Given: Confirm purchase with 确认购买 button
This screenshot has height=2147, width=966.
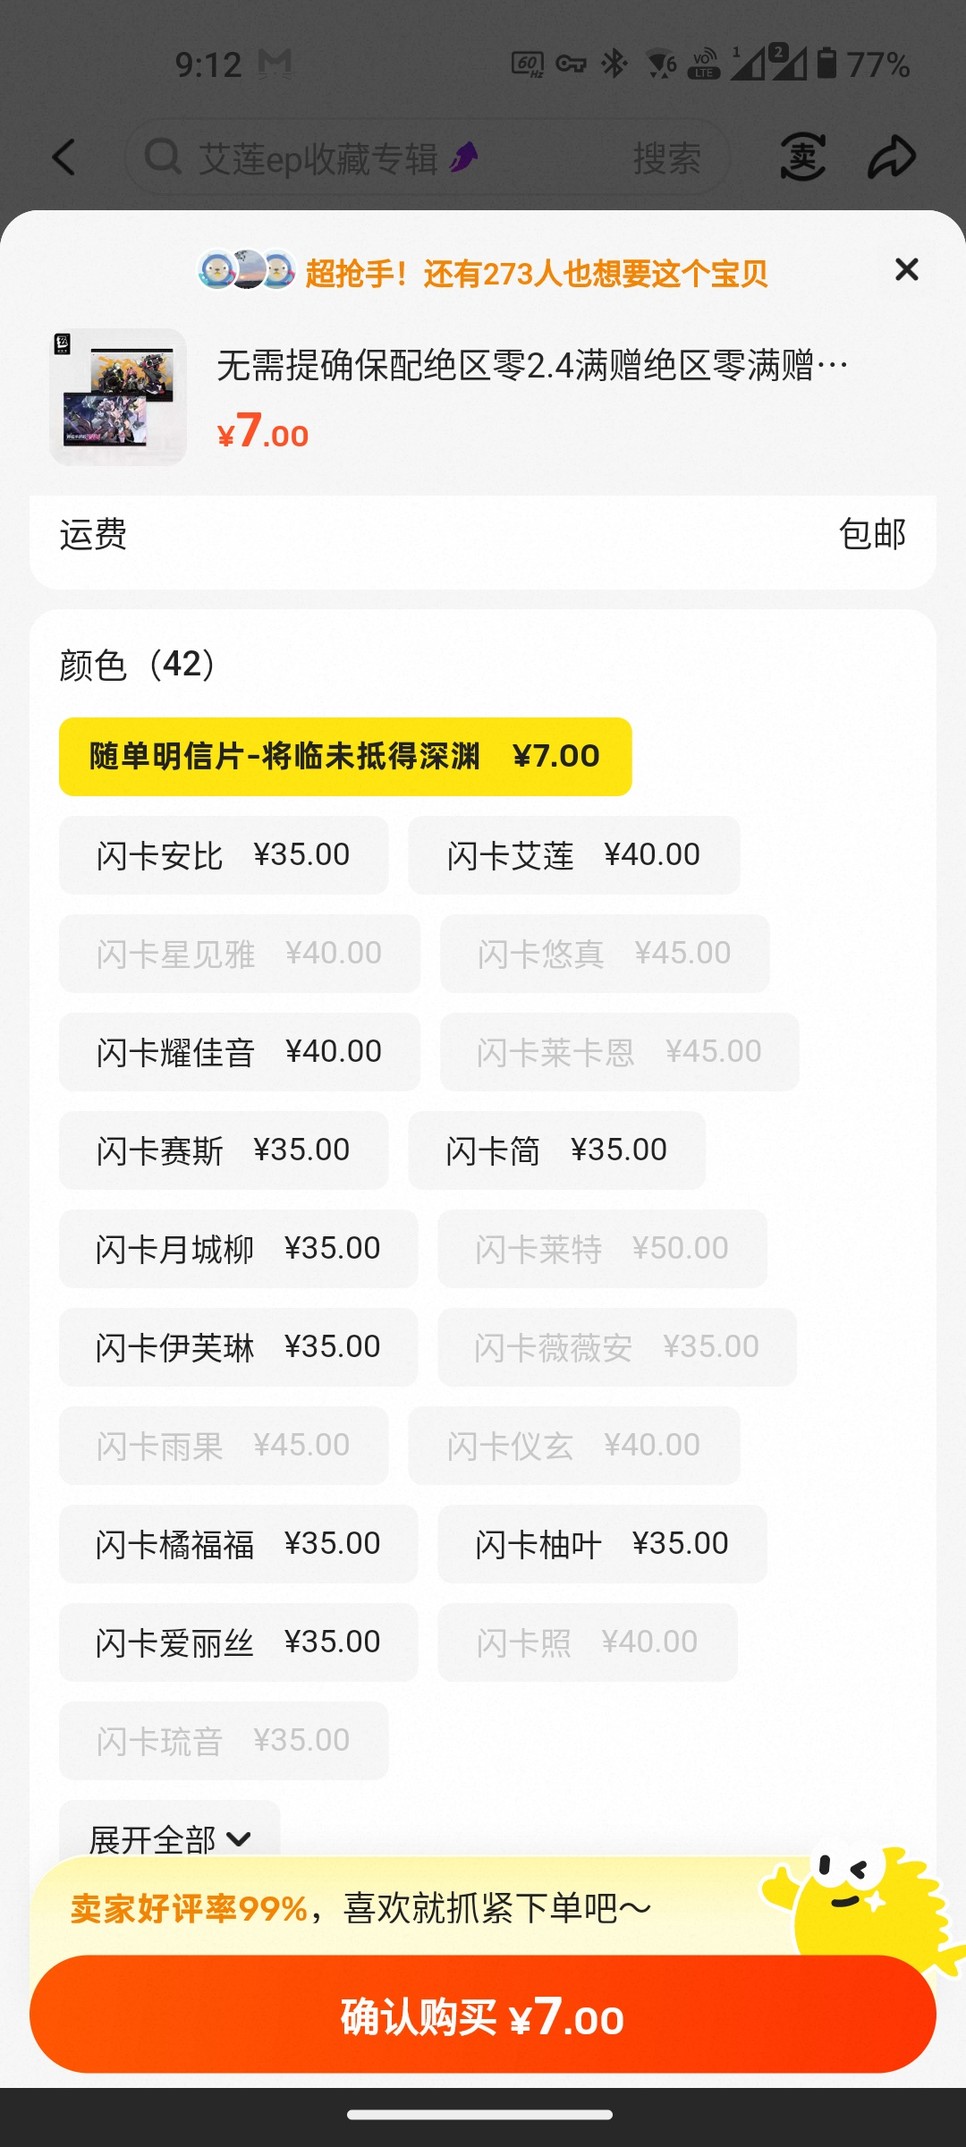Looking at the screenshot, I should [482, 2015].
